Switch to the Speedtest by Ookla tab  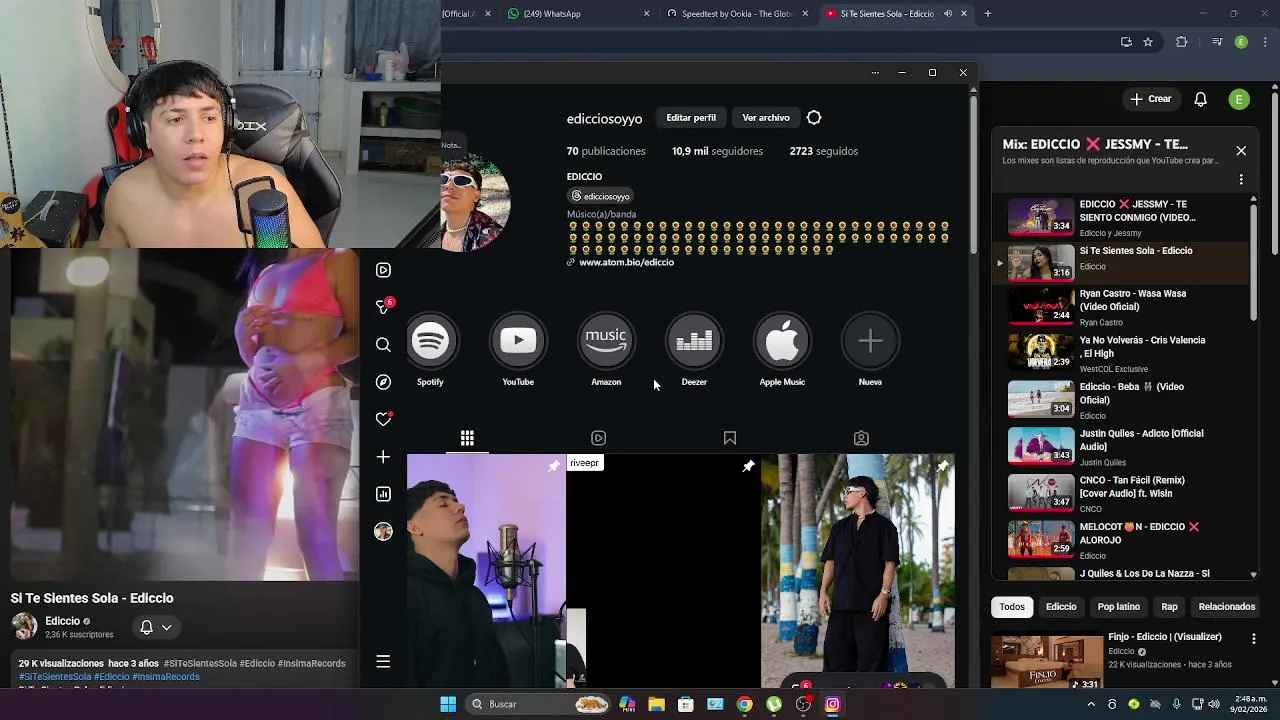tap(738, 14)
